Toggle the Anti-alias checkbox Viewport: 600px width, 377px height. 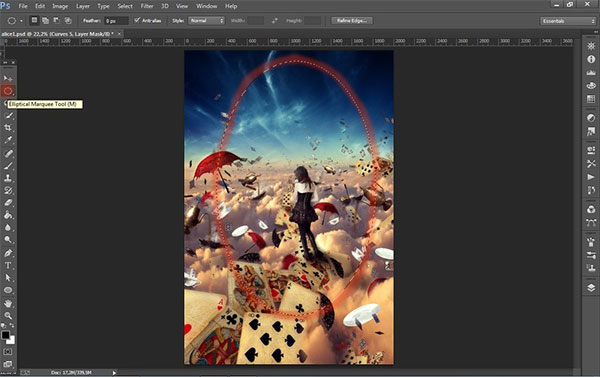[x=137, y=20]
